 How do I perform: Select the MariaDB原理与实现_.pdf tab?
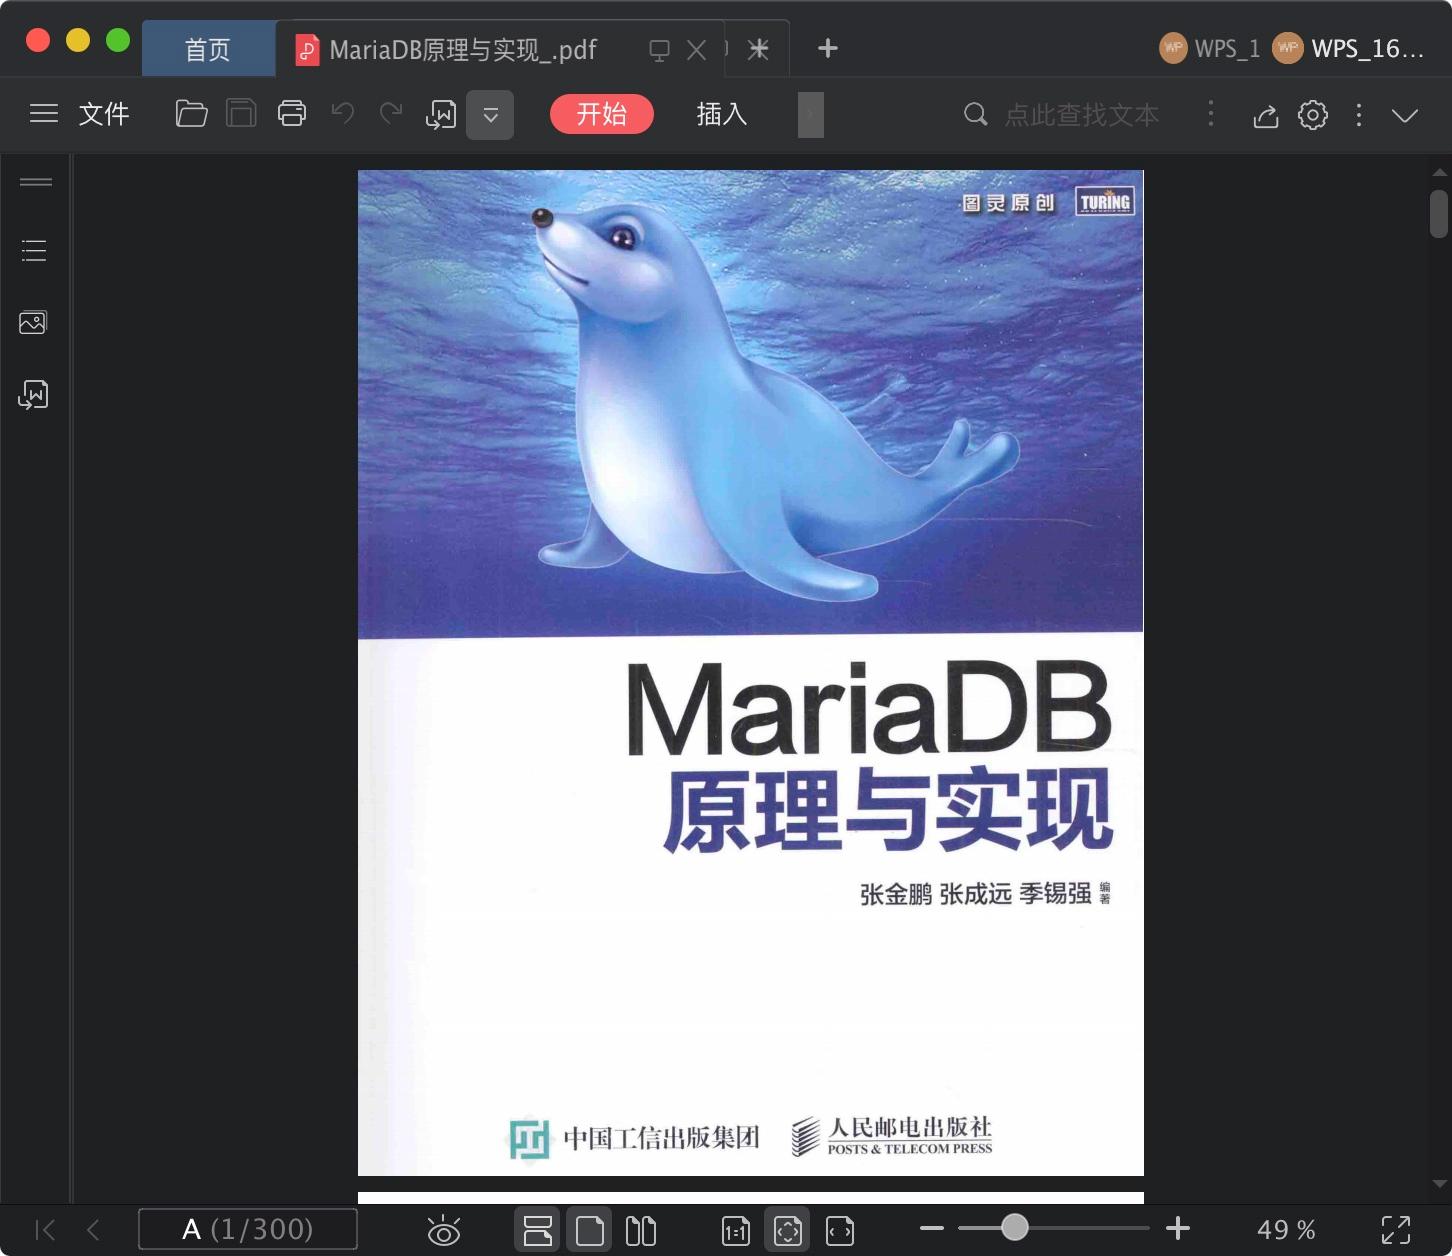click(463, 49)
